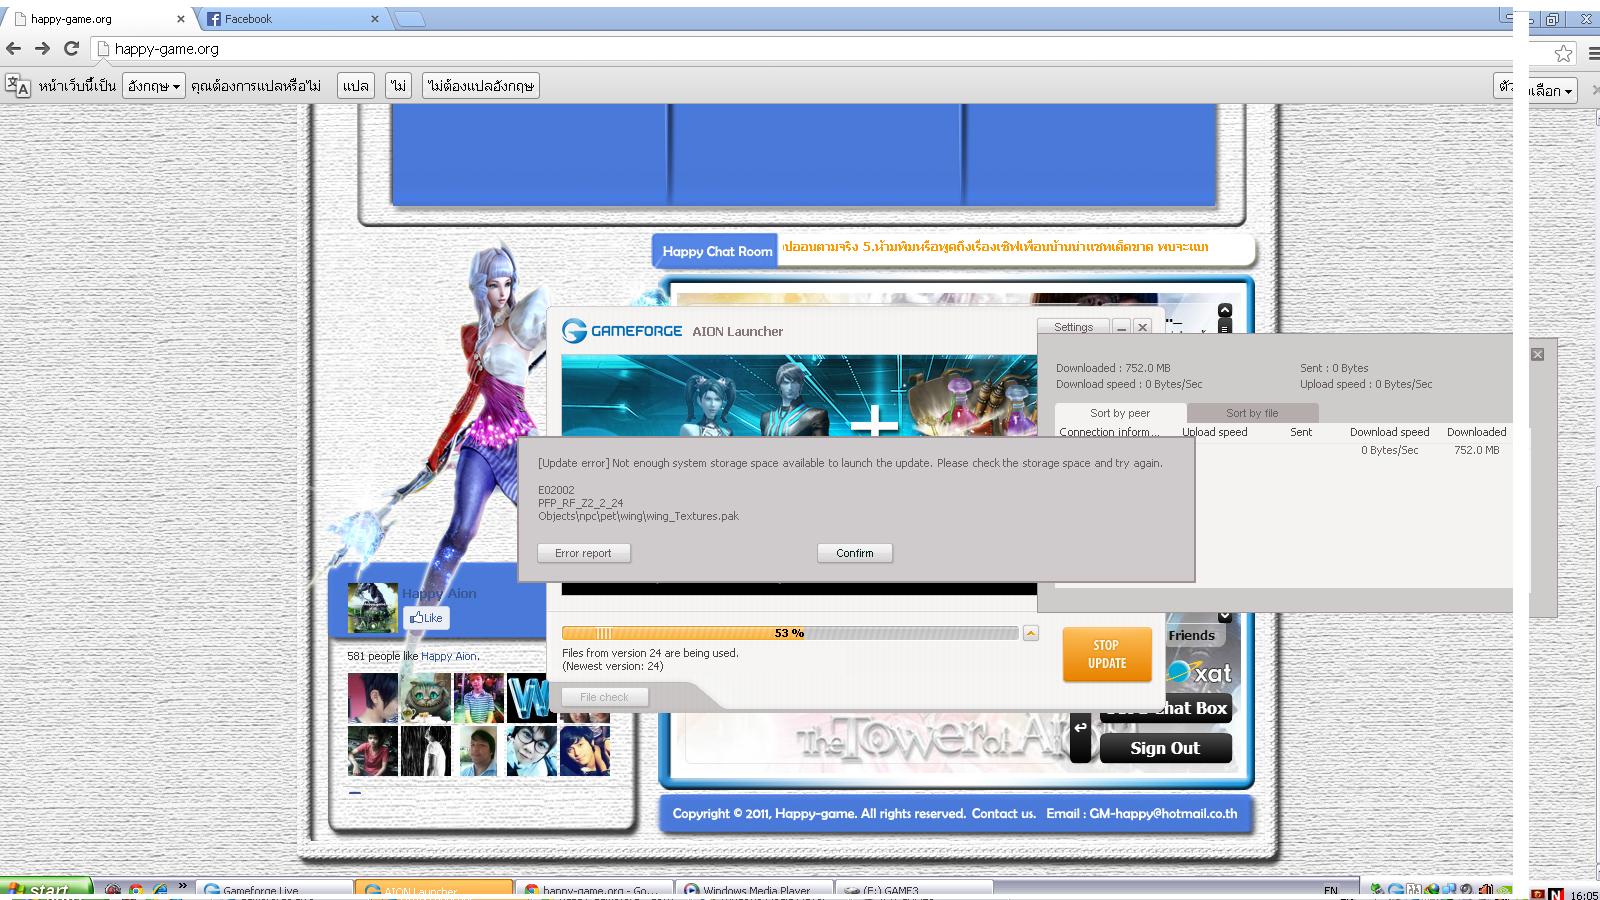Choose never translate English button

pos(481,86)
